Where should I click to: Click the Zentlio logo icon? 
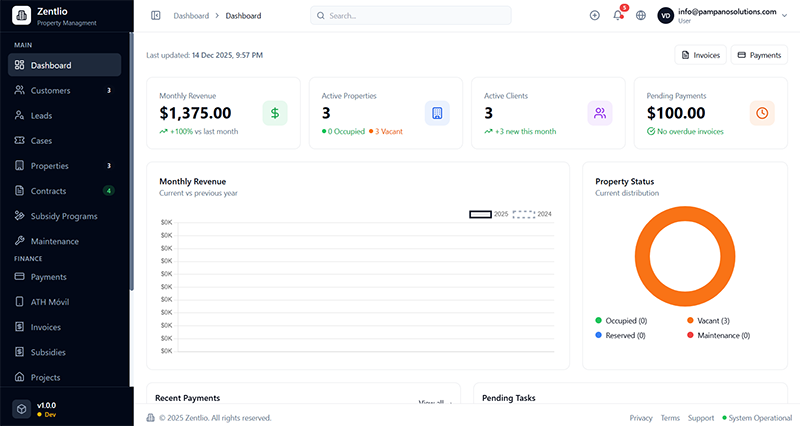(21, 16)
